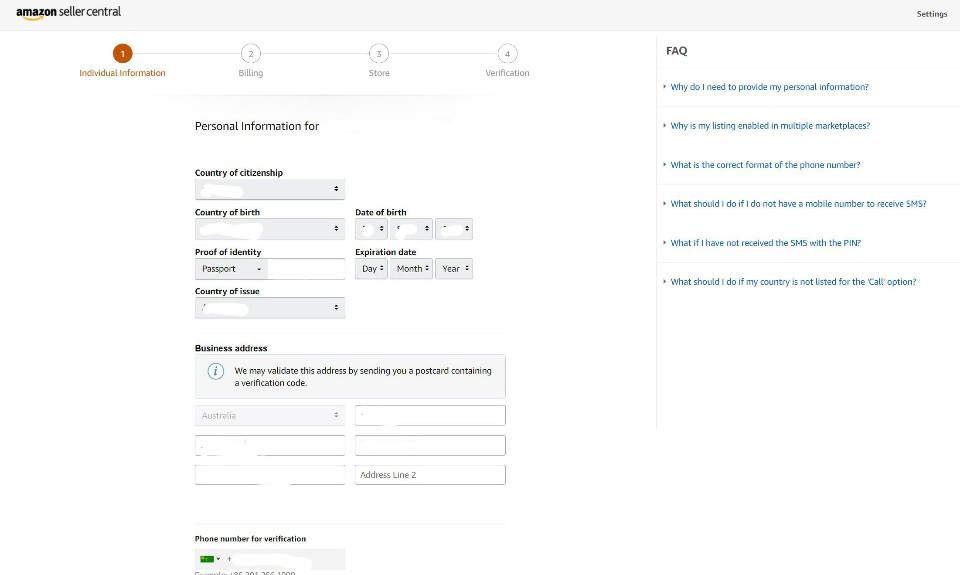Screen dimensions: 960x575
Task: Click the 'Proof of identity' label
Action: click(x=228, y=252)
